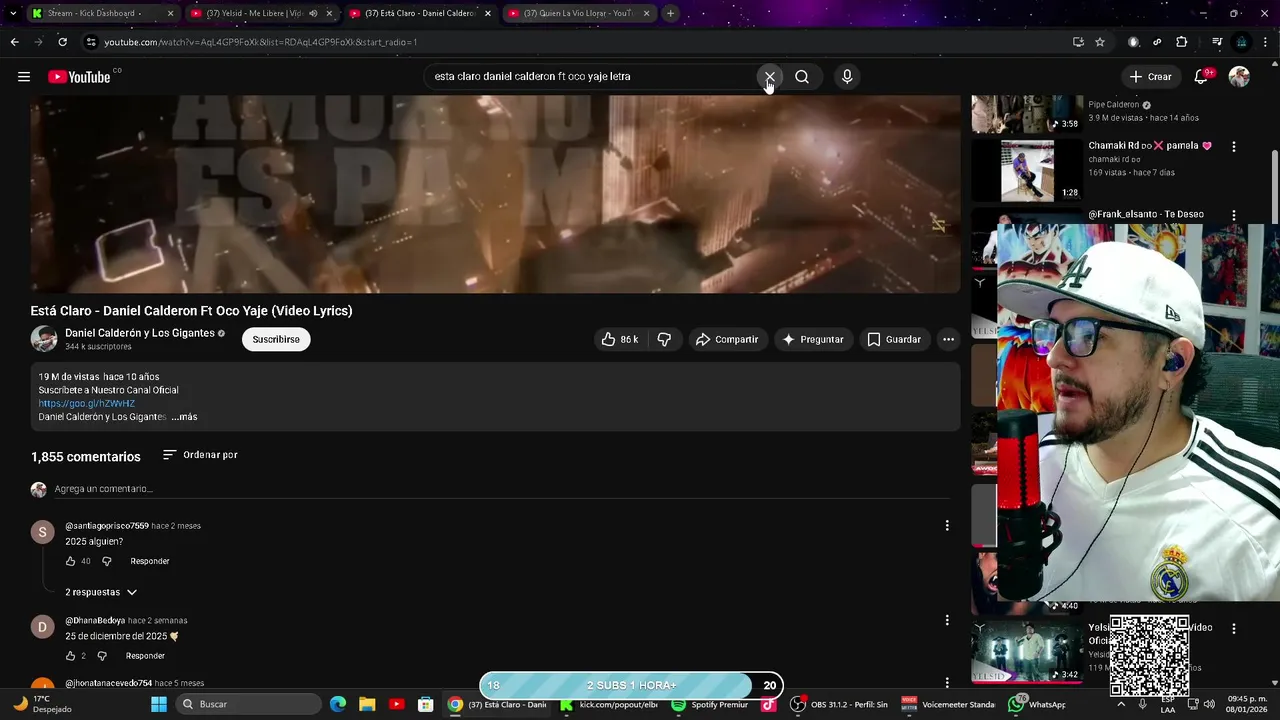Open Spotify Premium in the taskbar

point(710,704)
